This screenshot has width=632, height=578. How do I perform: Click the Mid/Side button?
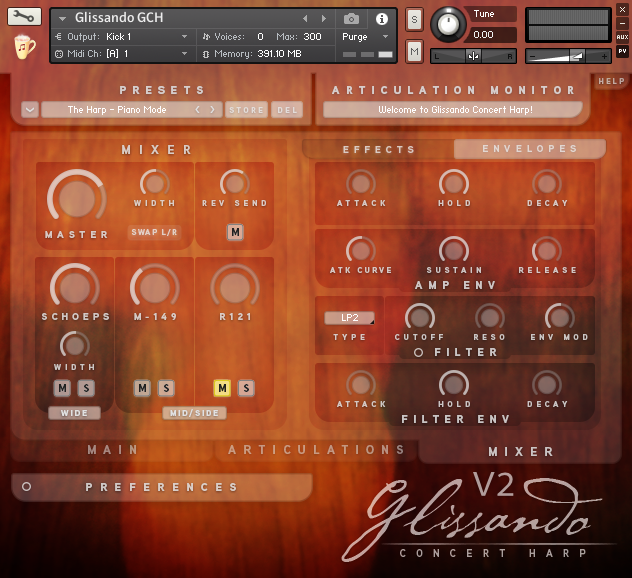pyautogui.click(x=194, y=413)
